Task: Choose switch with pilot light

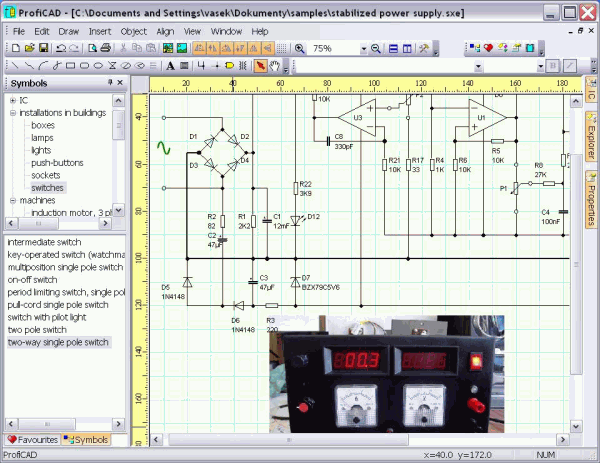Action: click(x=47, y=317)
